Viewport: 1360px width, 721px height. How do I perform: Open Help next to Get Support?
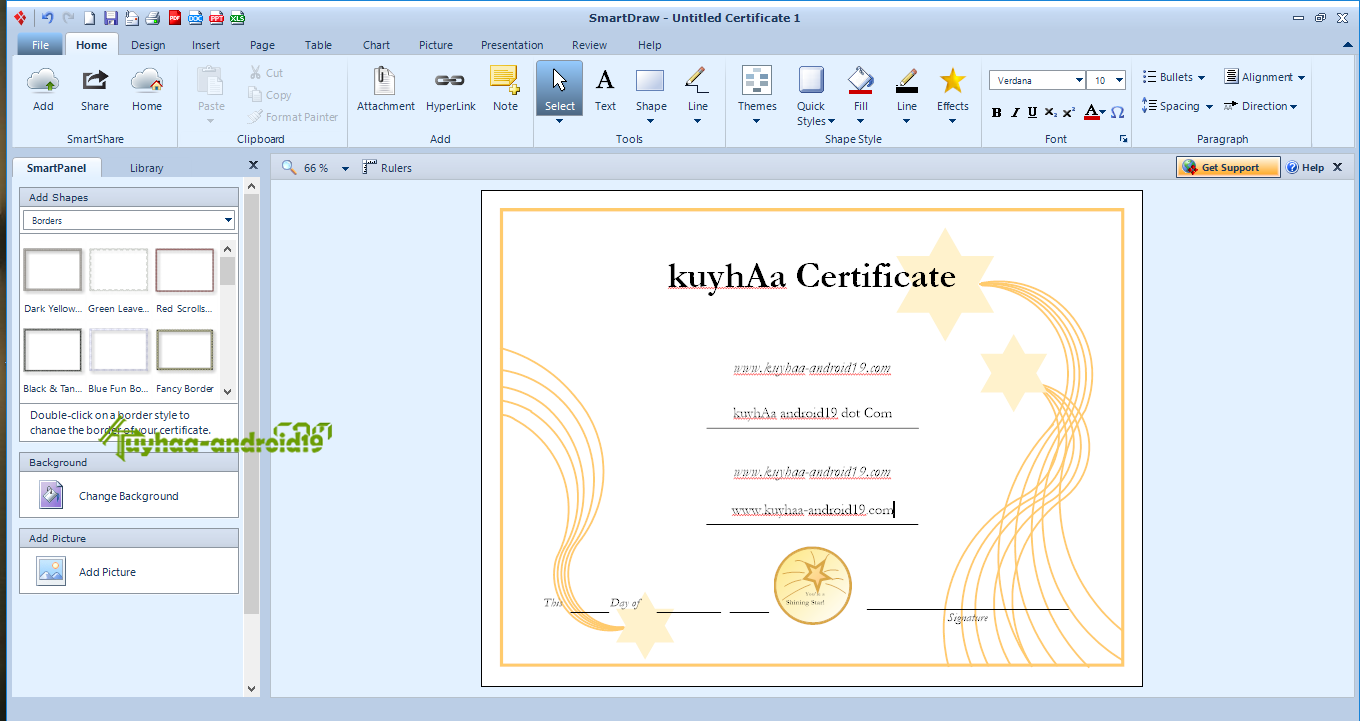coord(1305,167)
